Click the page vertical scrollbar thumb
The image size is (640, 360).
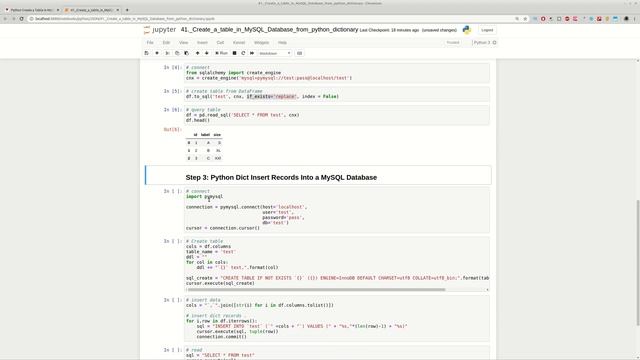tap(638, 263)
